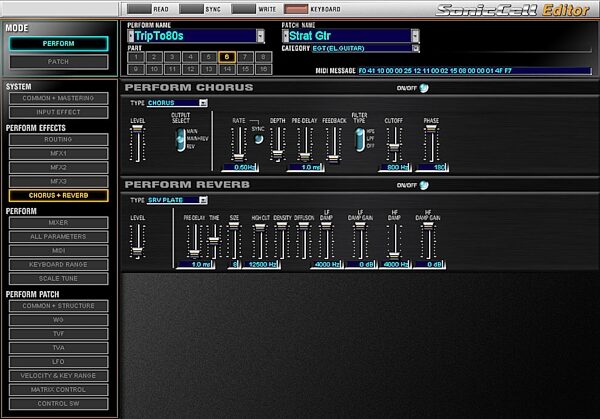The image size is (600, 419).
Task: Click the reverb LEVEL slider
Action: (x=137, y=241)
